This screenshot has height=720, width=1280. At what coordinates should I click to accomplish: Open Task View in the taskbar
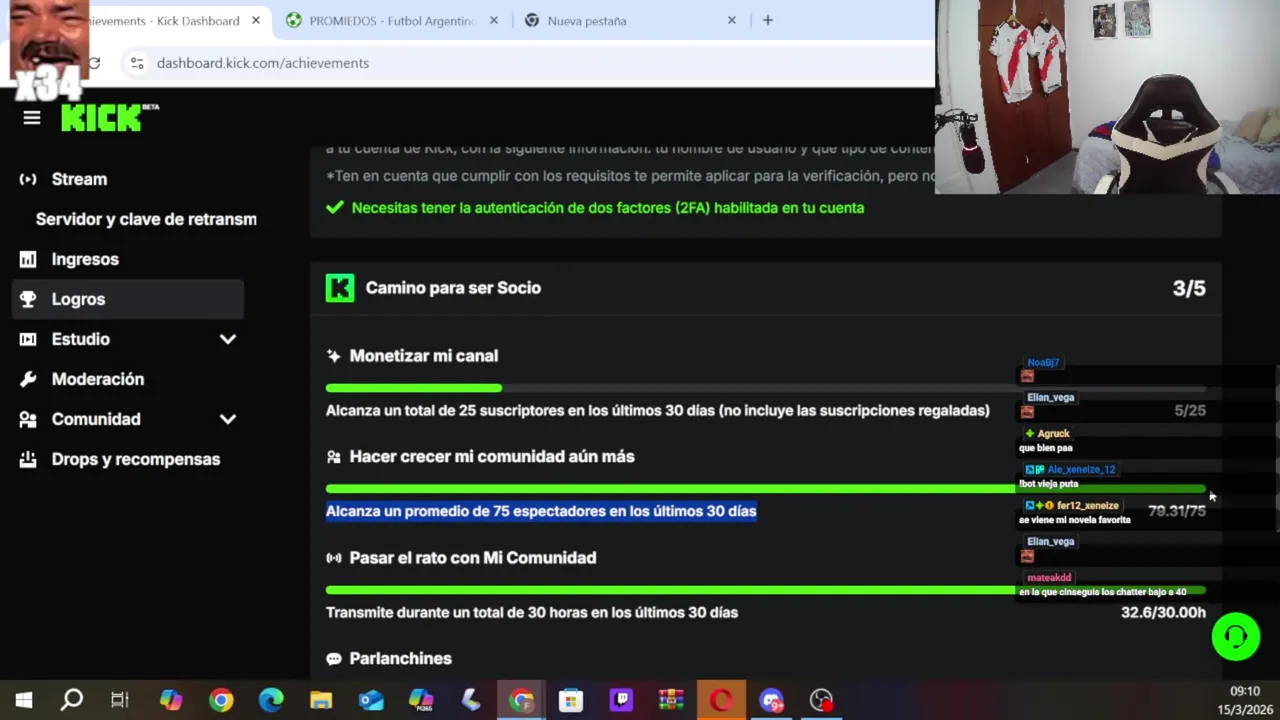120,700
